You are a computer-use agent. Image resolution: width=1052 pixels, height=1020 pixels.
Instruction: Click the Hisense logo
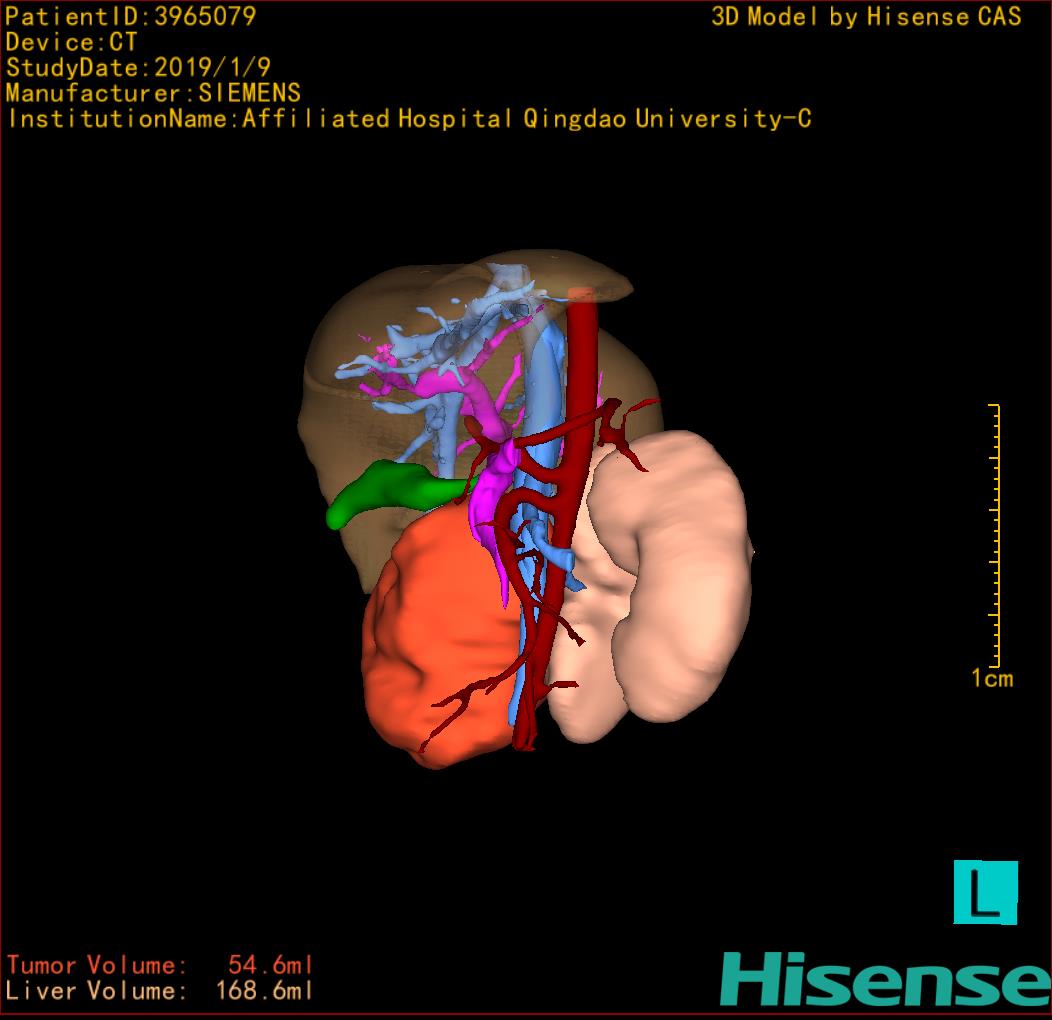coord(886,980)
